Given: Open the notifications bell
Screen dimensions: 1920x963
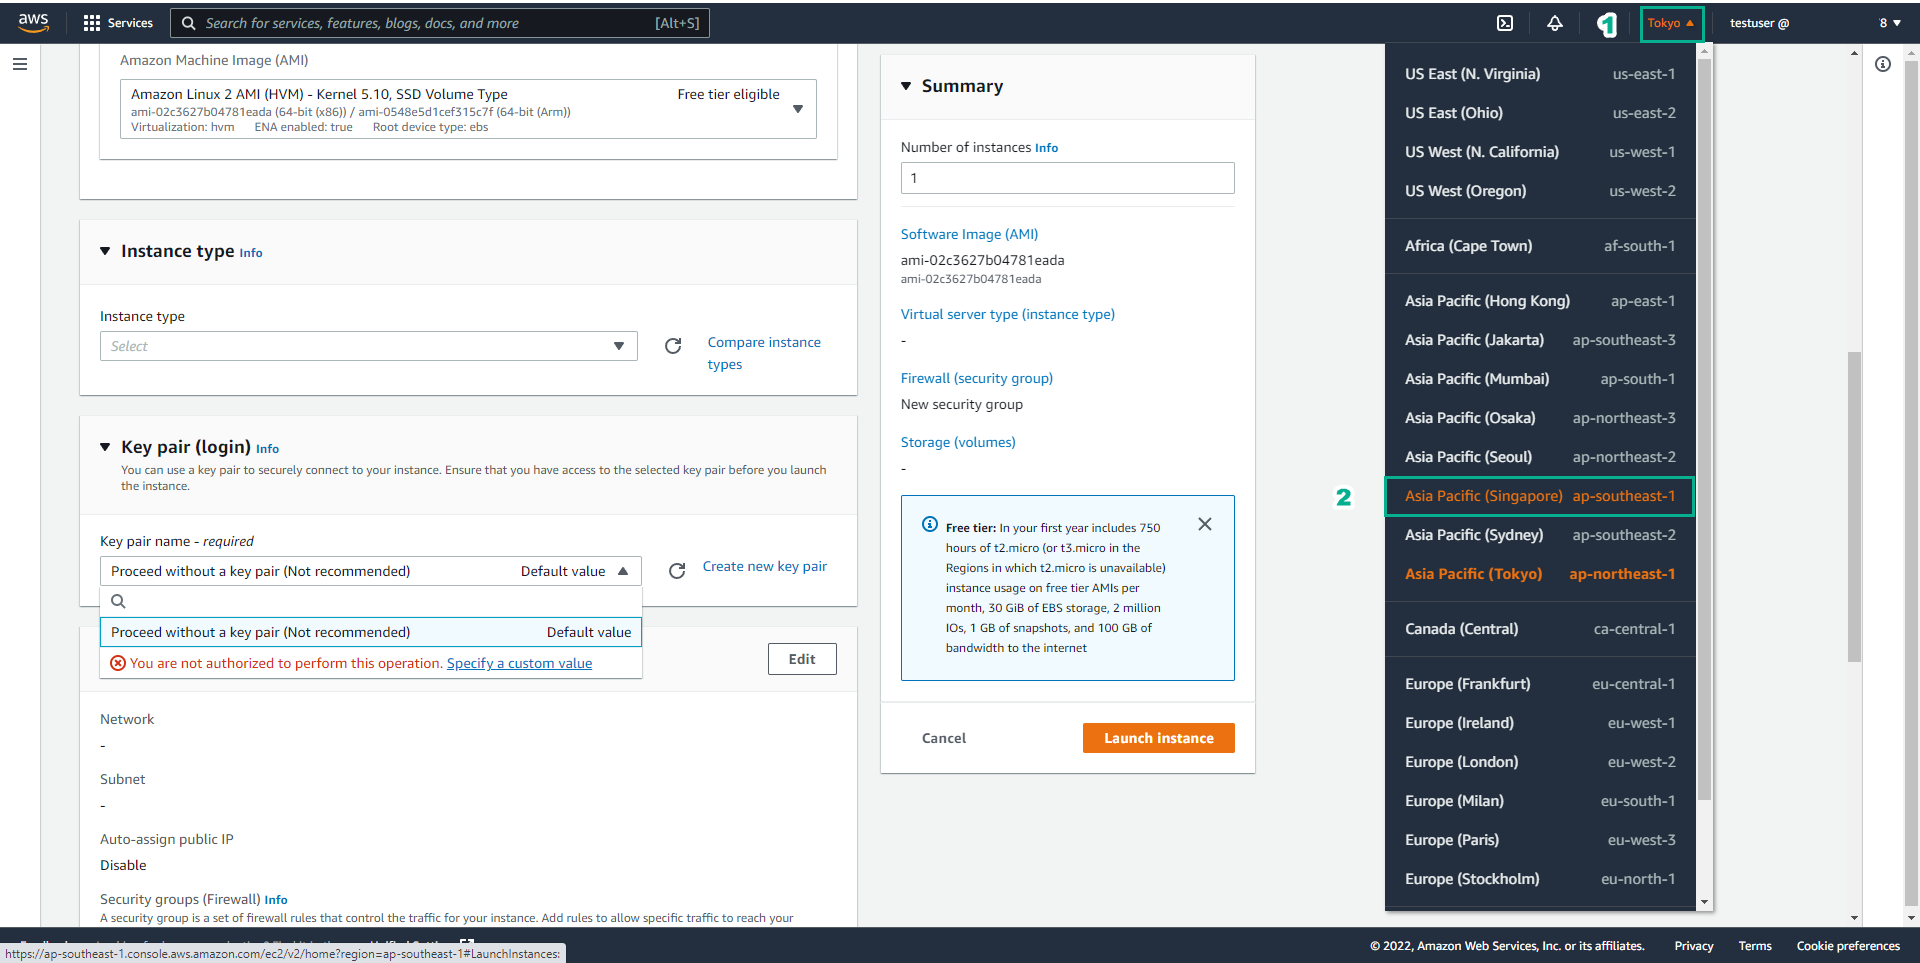Looking at the screenshot, I should click(1555, 23).
